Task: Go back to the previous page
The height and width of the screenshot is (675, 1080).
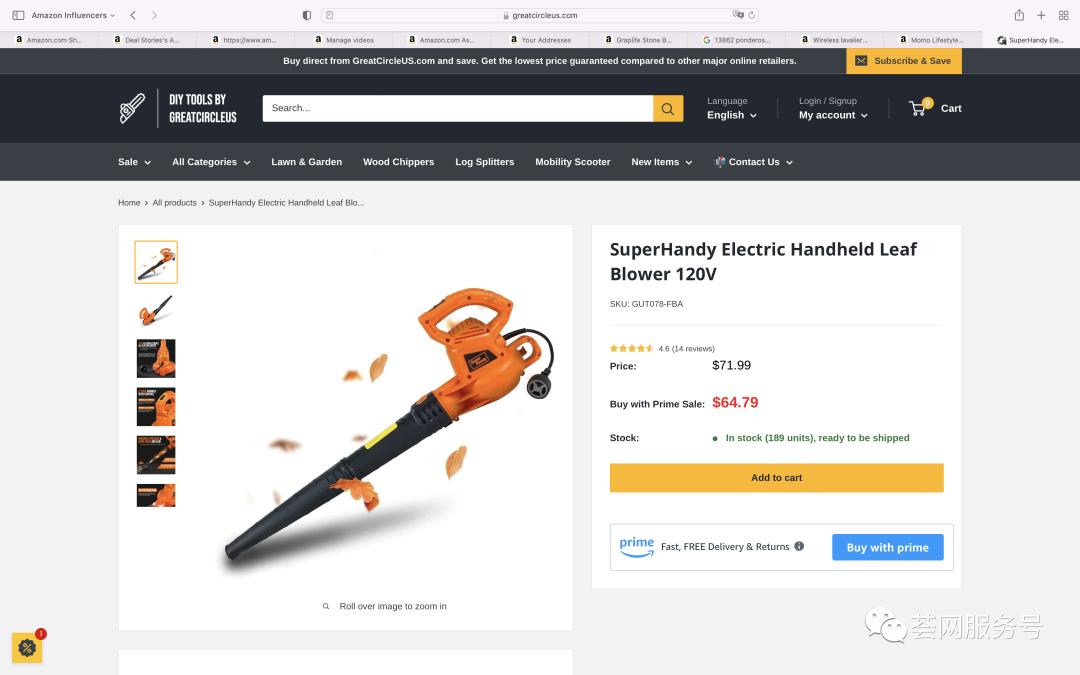Action: (x=133, y=15)
